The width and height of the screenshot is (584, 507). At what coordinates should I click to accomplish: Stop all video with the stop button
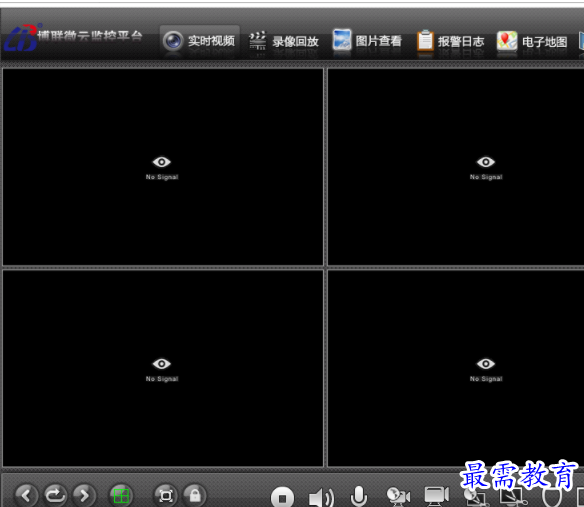click(x=282, y=497)
